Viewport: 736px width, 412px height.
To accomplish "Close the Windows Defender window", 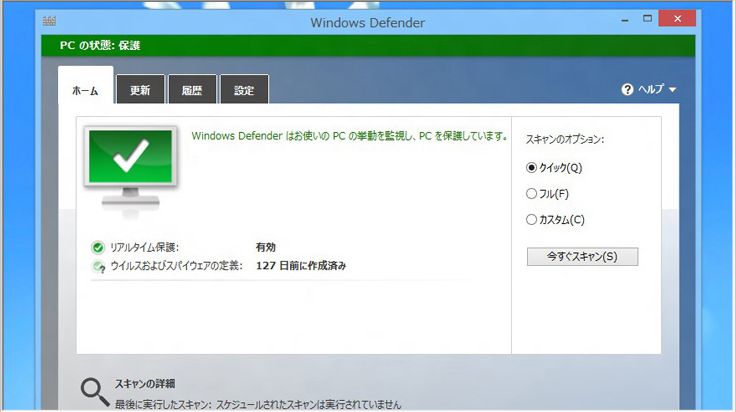I will point(677,19).
